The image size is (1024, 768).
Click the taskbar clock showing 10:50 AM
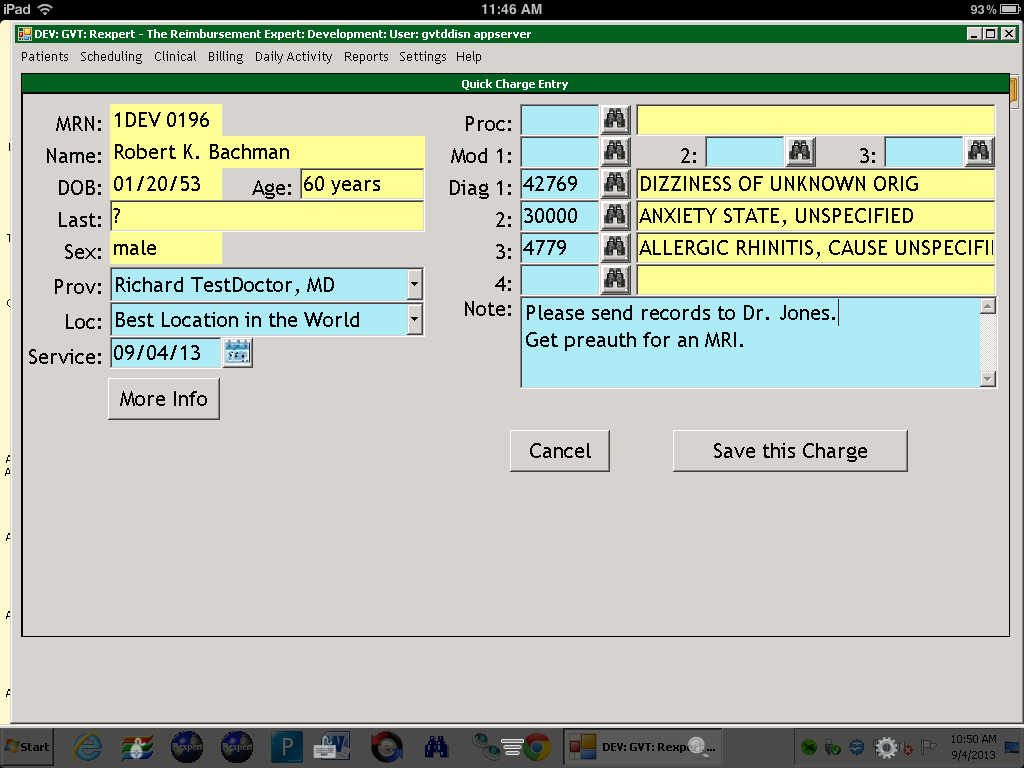[973, 746]
